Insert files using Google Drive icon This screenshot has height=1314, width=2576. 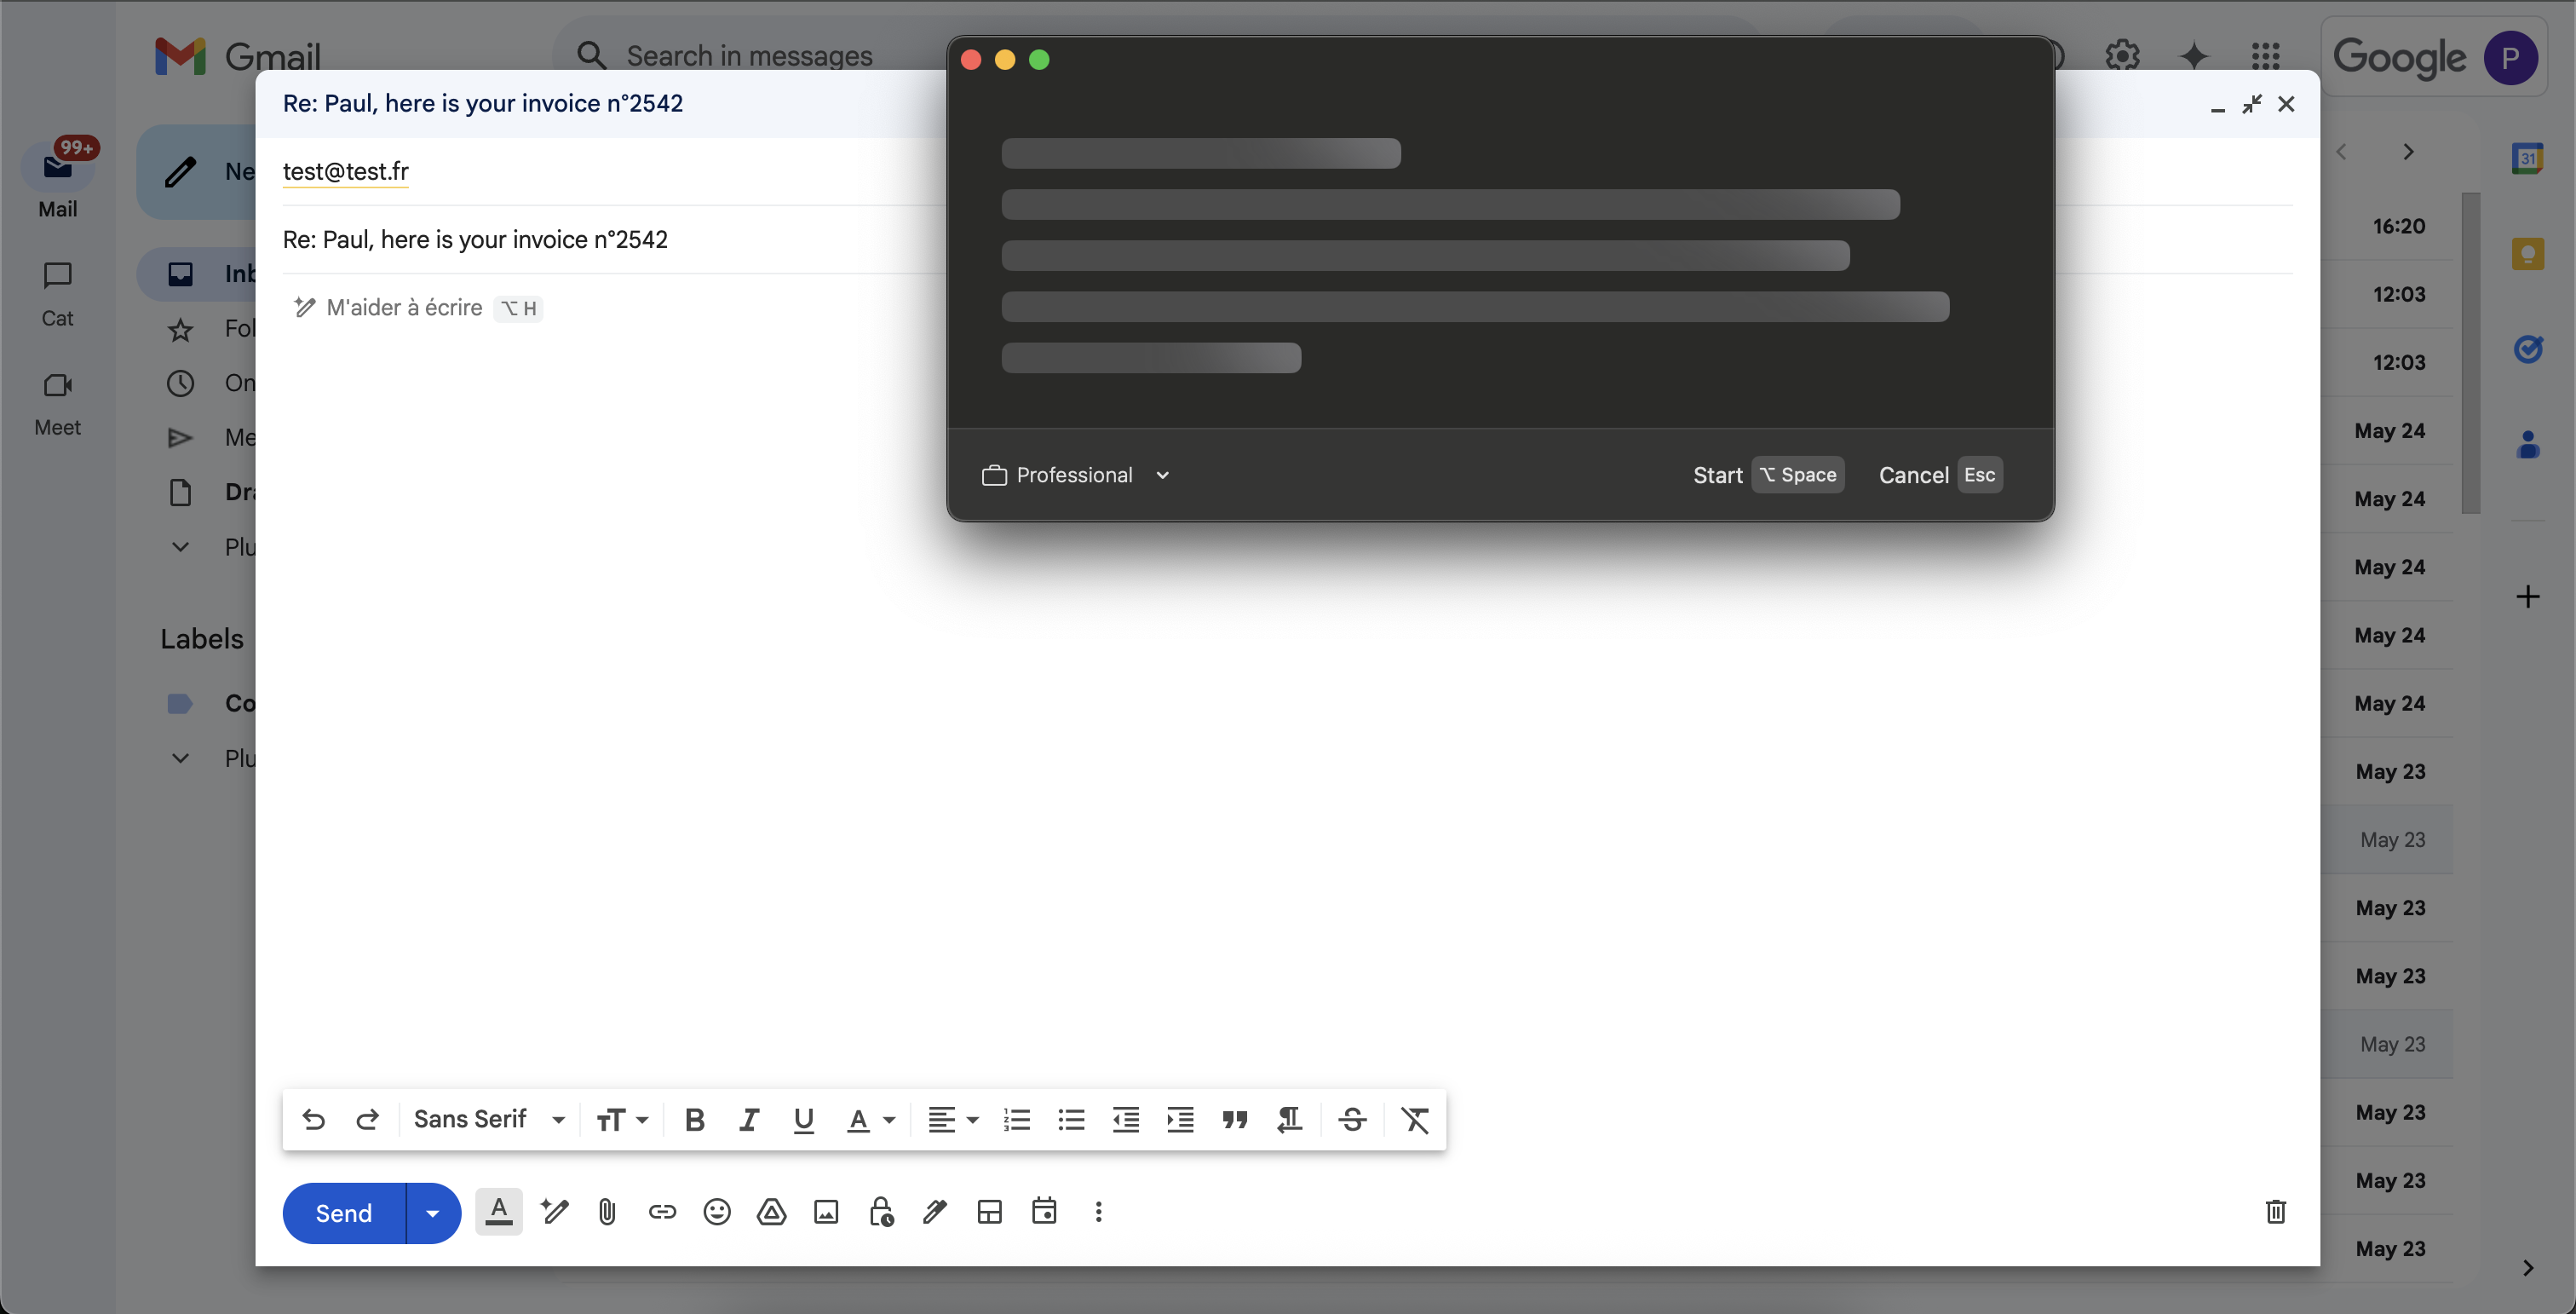771,1212
